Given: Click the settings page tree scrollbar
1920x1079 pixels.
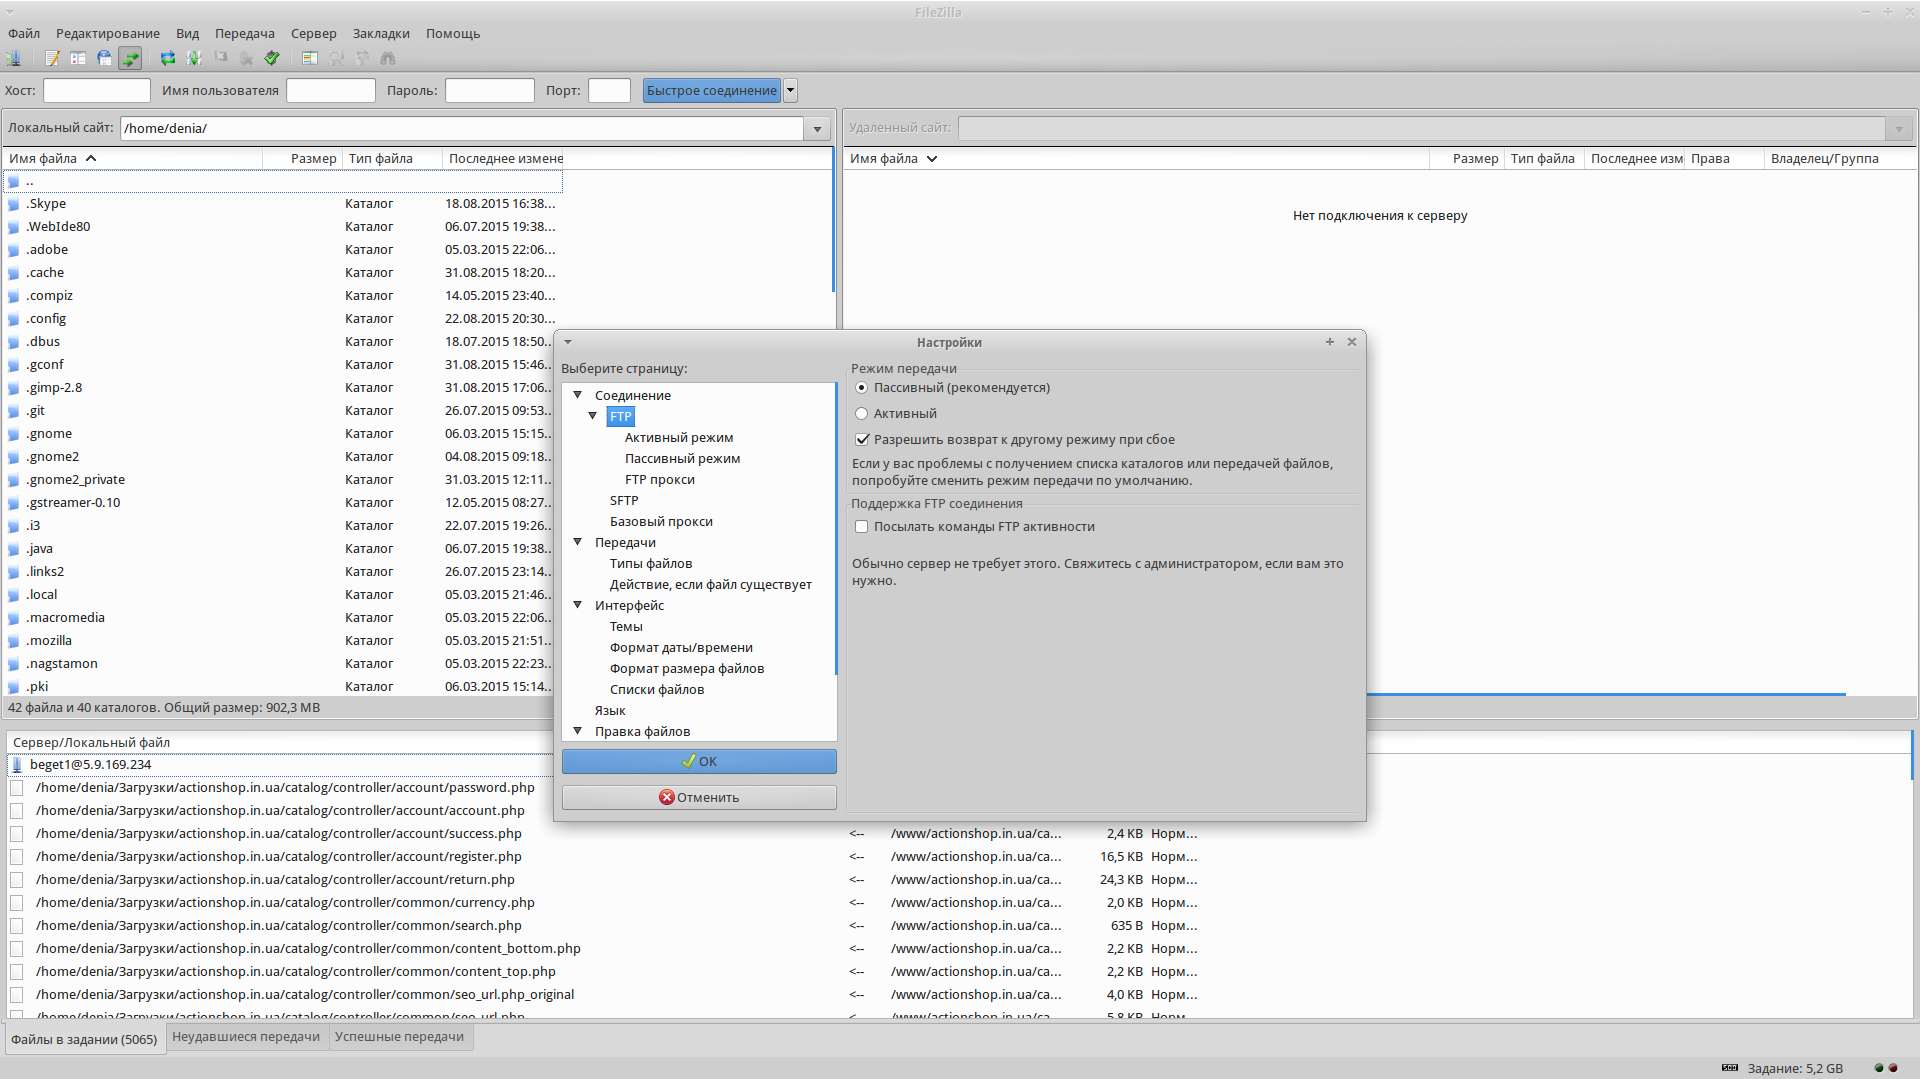Looking at the screenshot, I should coord(835,530).
